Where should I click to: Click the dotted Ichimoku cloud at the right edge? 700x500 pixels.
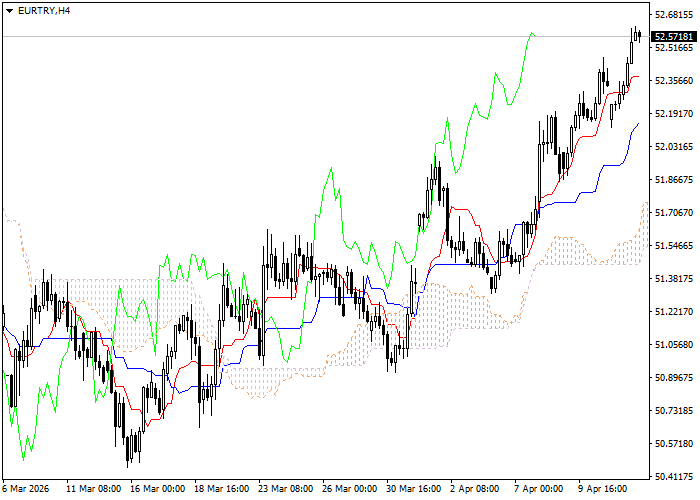(x=640, y=240)
